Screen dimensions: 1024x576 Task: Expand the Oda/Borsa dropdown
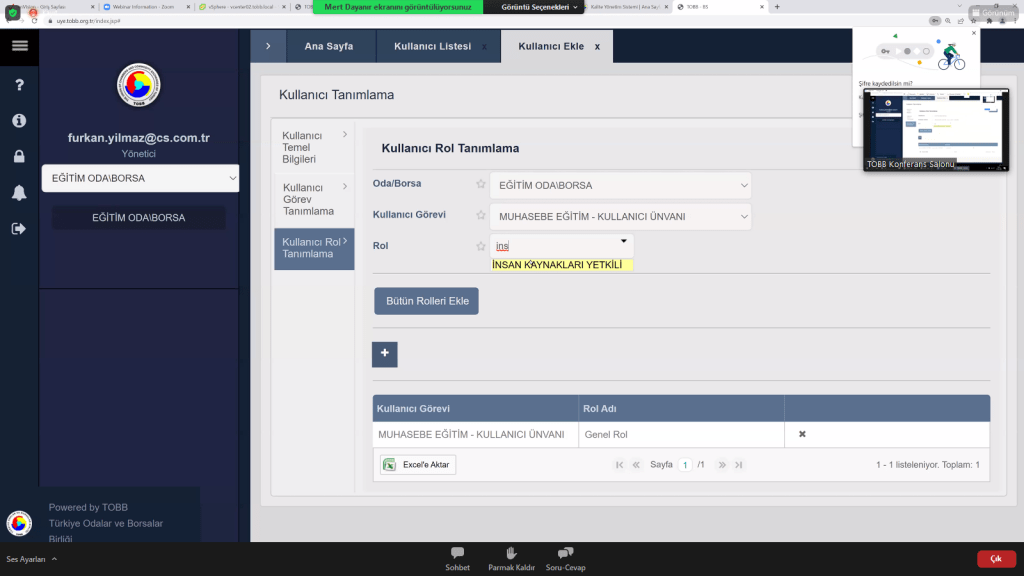[620, 185]
